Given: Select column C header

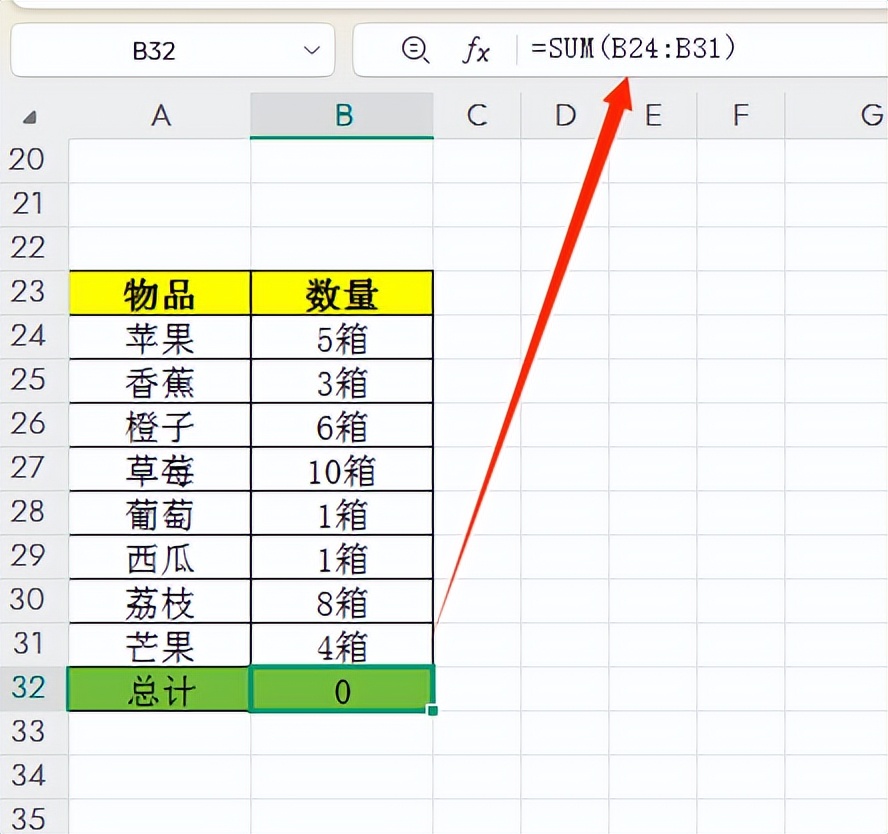Looking at the screenshot, I should tap(477, 116).
